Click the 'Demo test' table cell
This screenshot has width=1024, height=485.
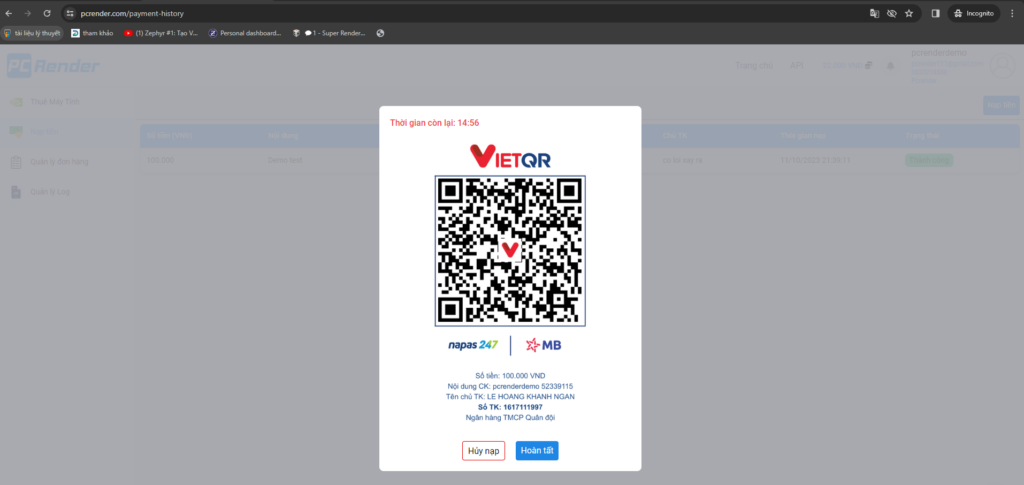point(285,160)
